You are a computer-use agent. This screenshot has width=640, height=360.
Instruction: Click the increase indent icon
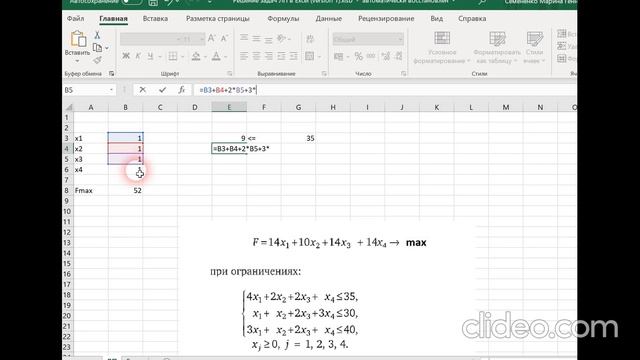(x=293, y=56)
